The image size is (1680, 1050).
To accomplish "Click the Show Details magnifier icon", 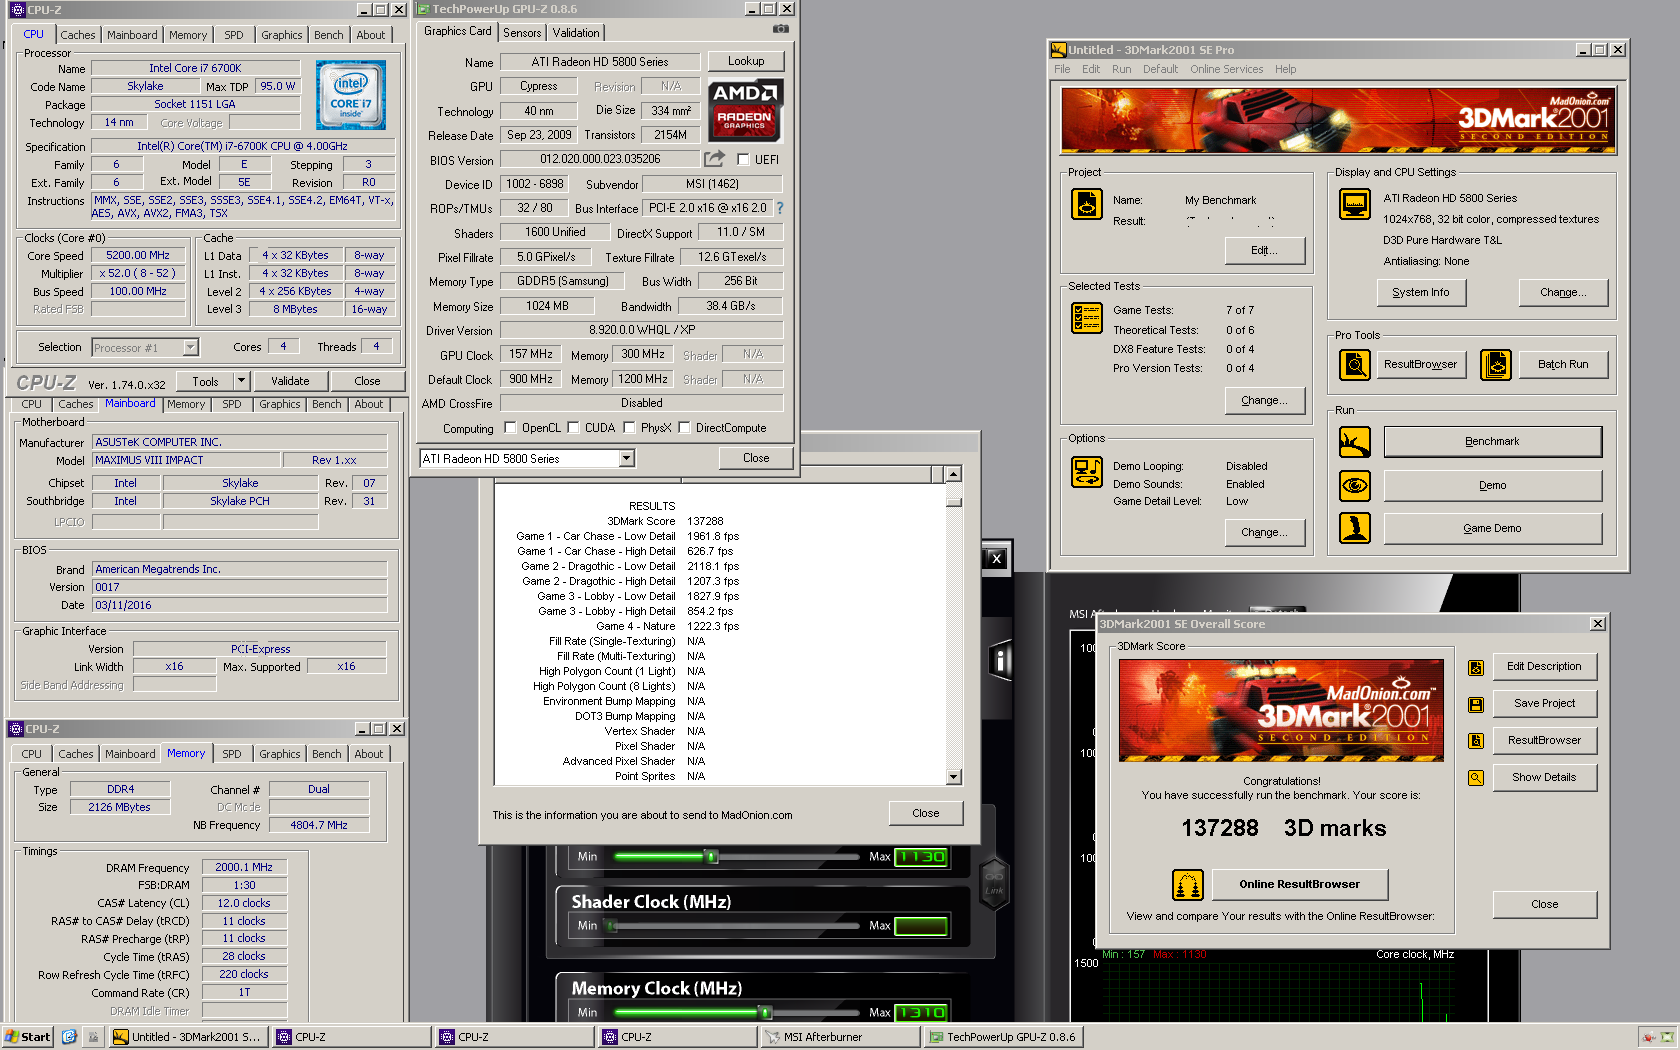I will (1476, 778).
